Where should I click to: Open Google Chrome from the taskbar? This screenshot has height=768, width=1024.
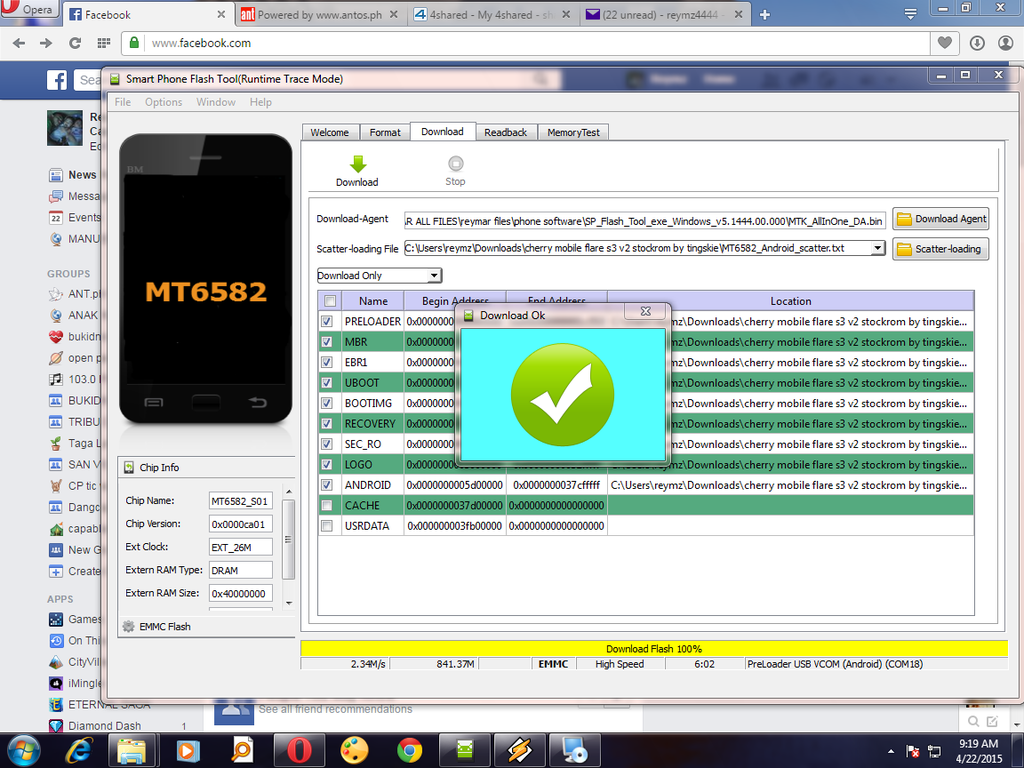tap(409, 749)
